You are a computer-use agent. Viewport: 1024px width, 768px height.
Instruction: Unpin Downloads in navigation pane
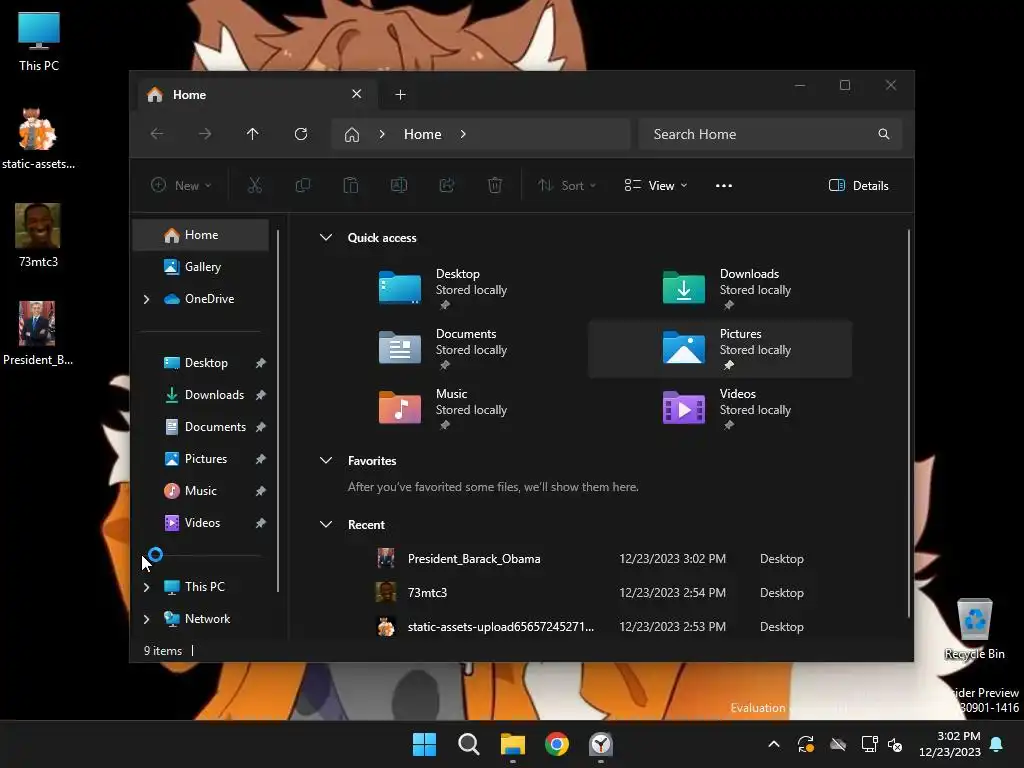(x=261, y=394)
